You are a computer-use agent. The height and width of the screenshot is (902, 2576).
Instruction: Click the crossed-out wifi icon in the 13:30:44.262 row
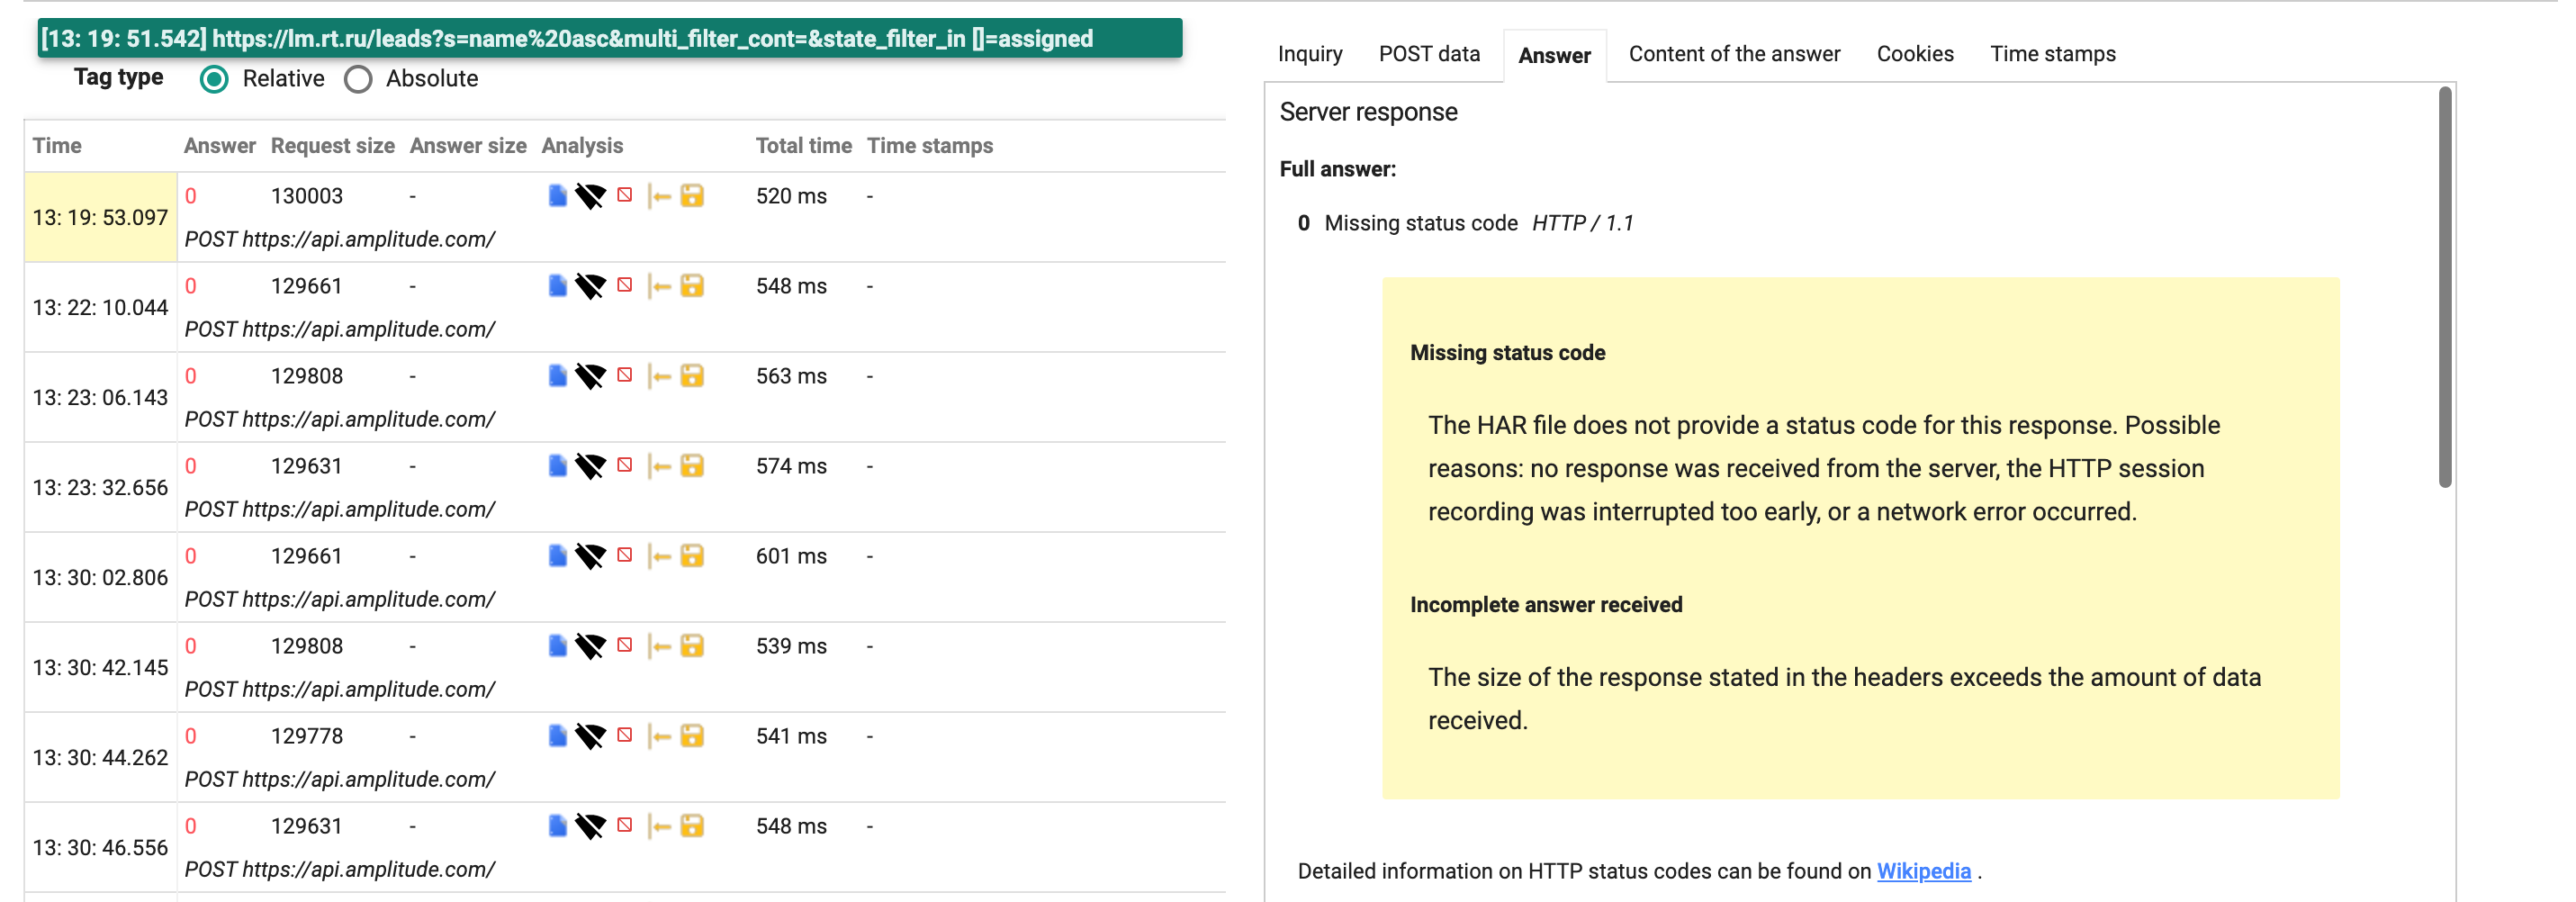591,737
